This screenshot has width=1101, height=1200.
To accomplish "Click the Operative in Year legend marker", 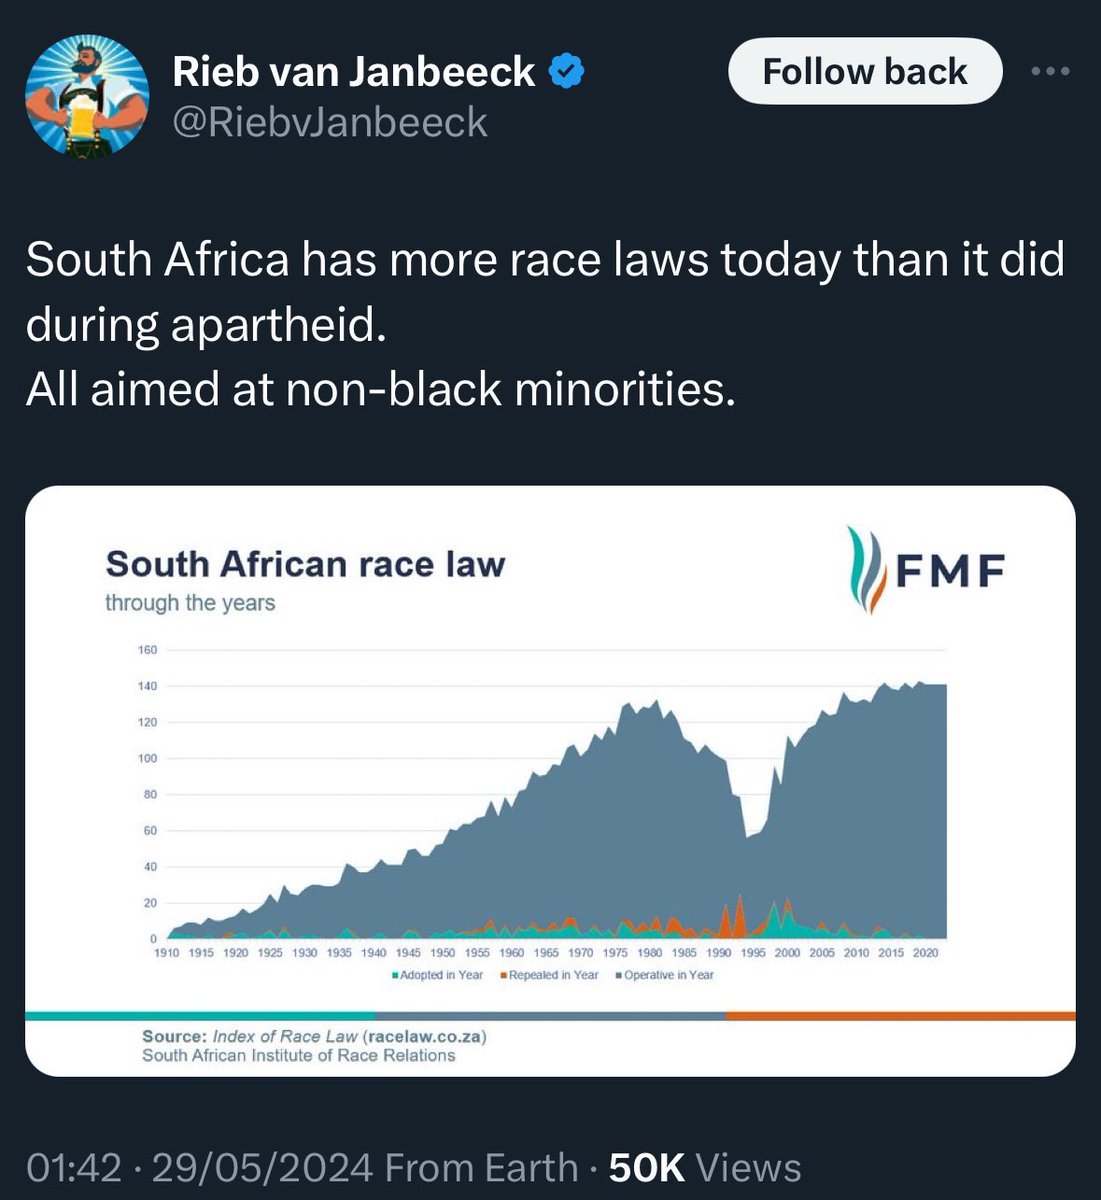I will point(620,975).
